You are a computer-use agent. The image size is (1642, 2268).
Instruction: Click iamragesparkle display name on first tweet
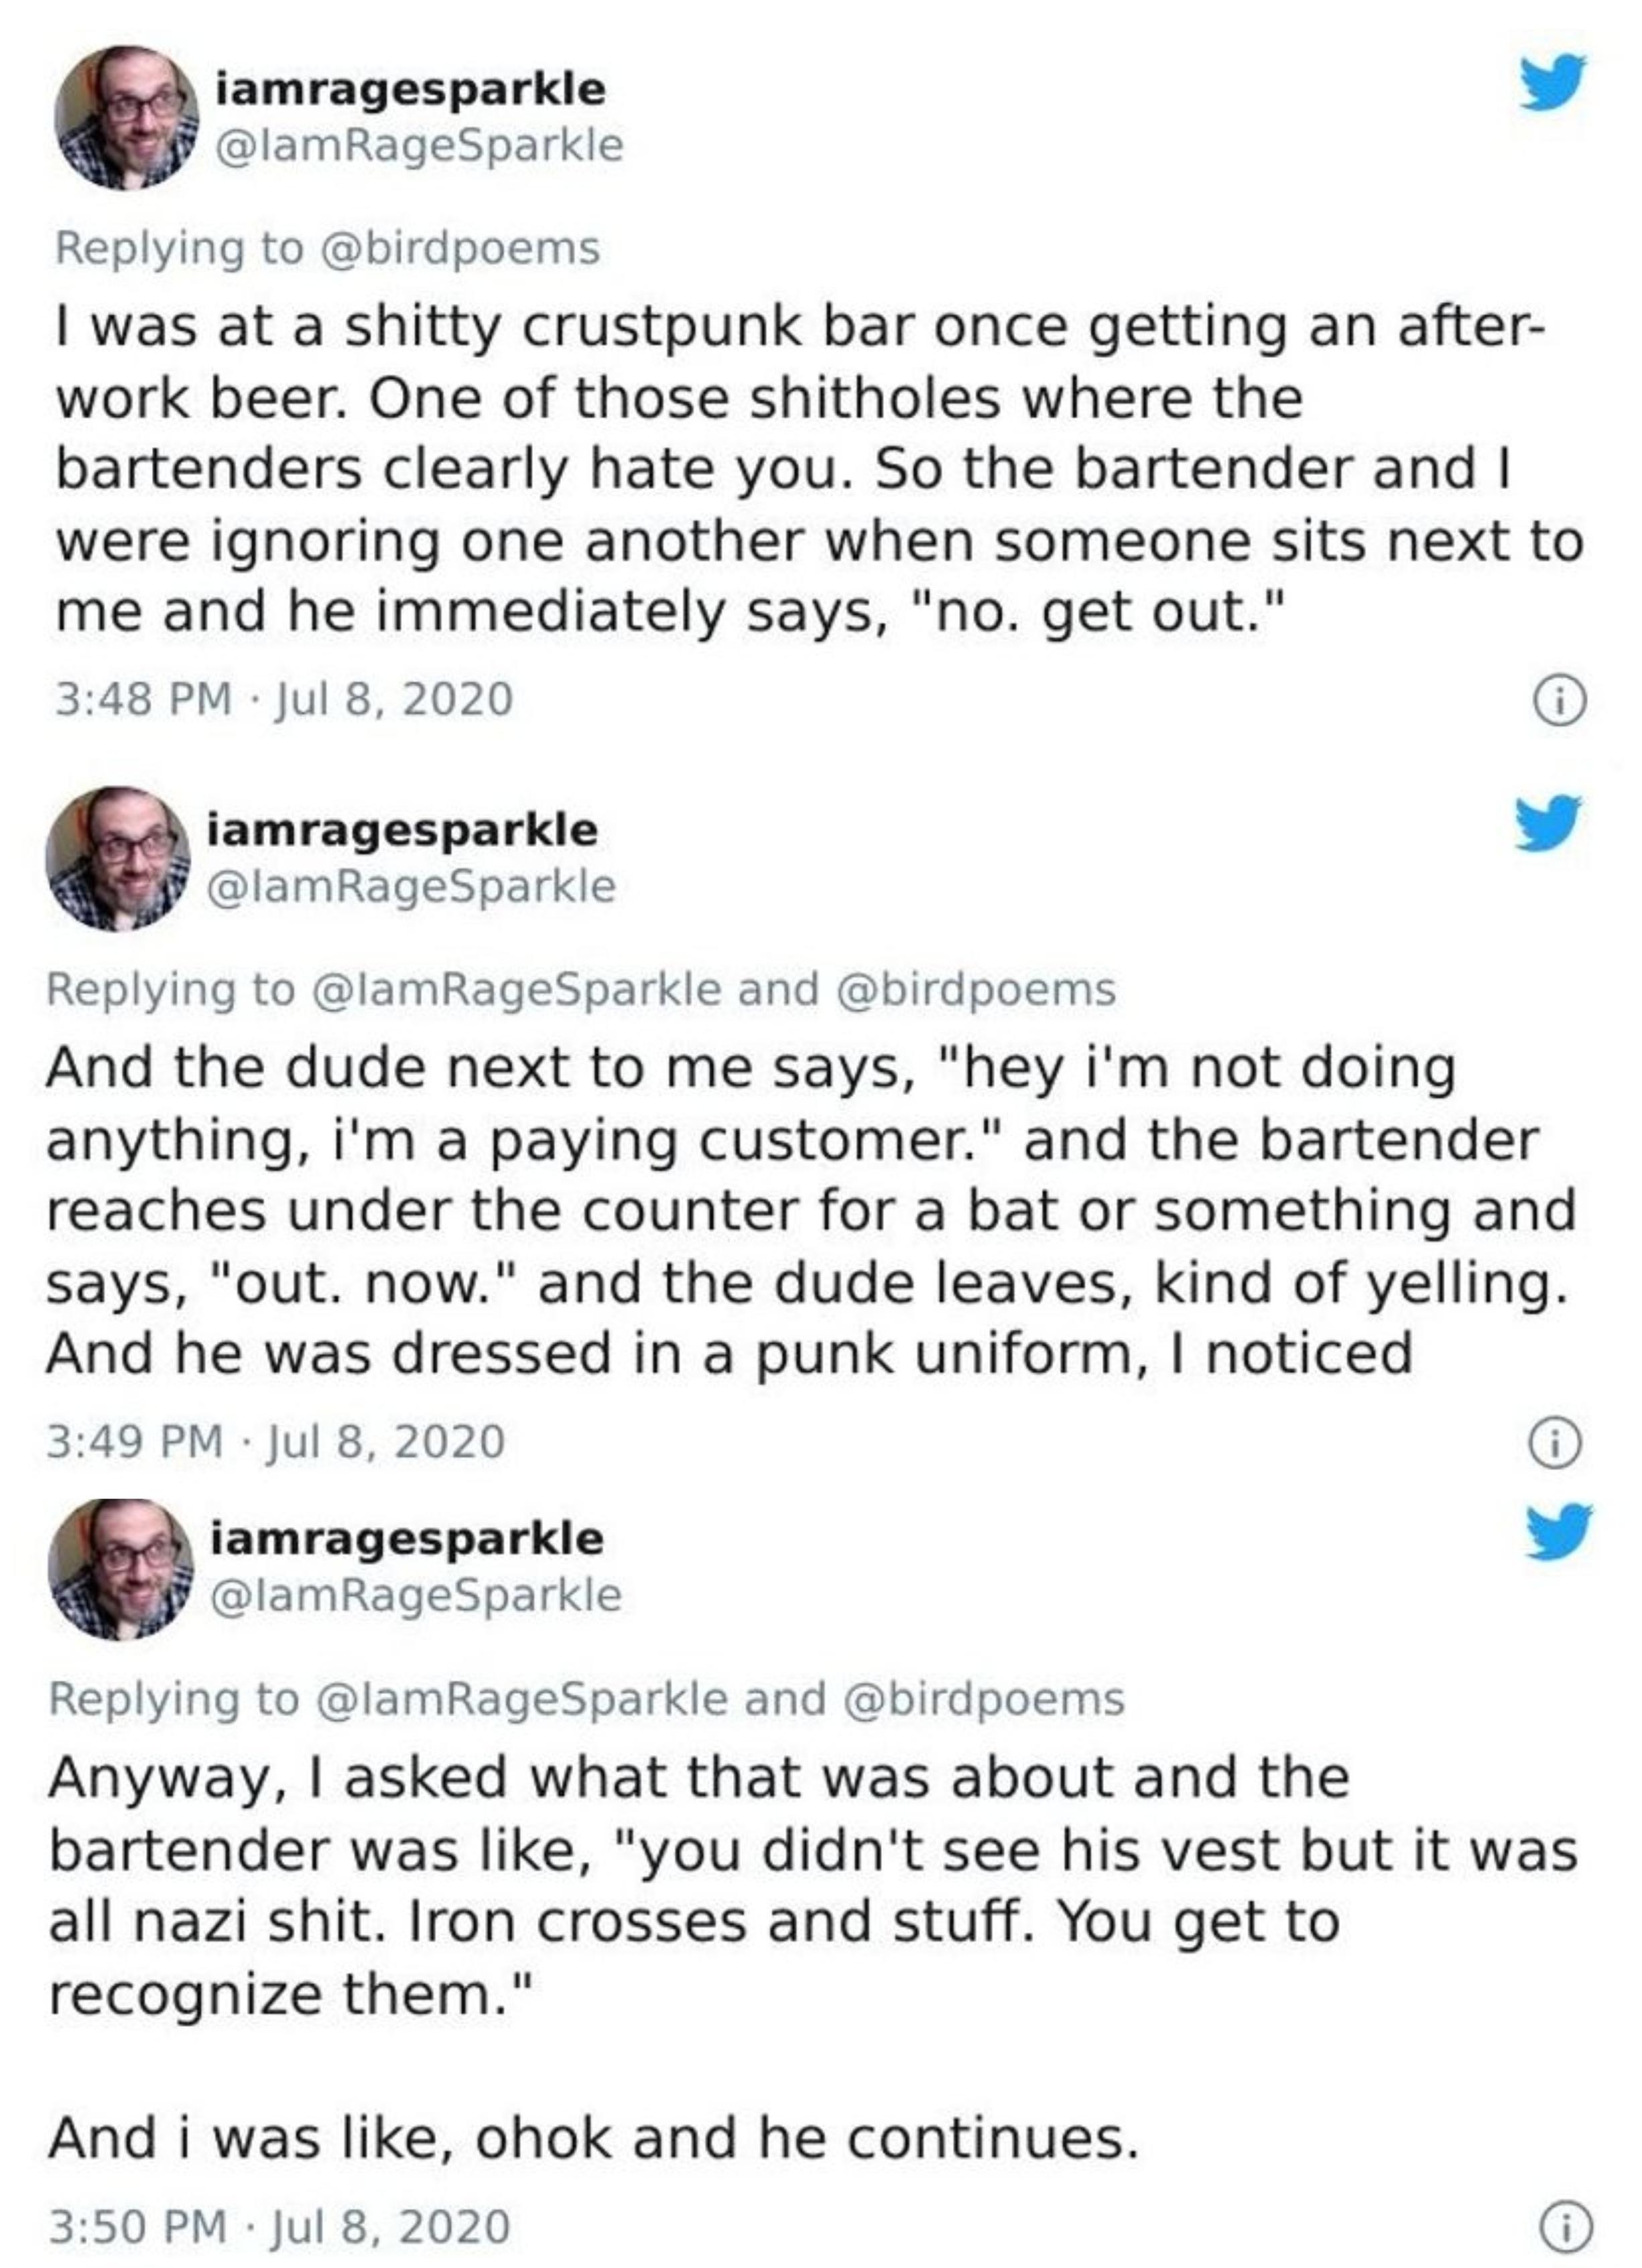click(411, 89)
